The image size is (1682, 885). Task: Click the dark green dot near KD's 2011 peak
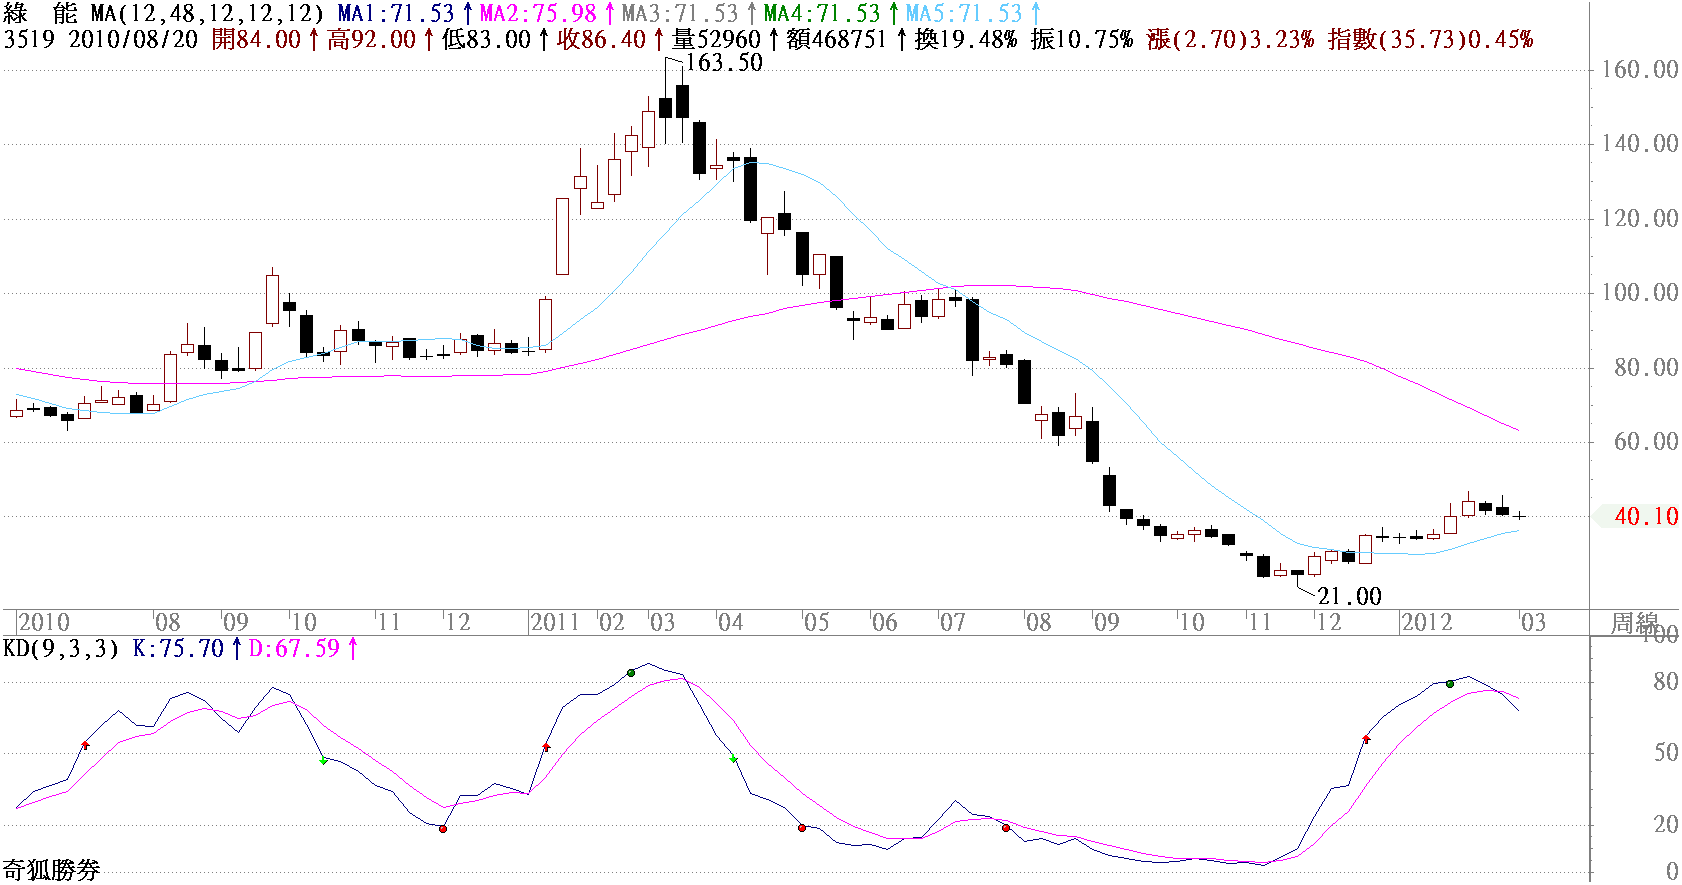click(631, 673)
